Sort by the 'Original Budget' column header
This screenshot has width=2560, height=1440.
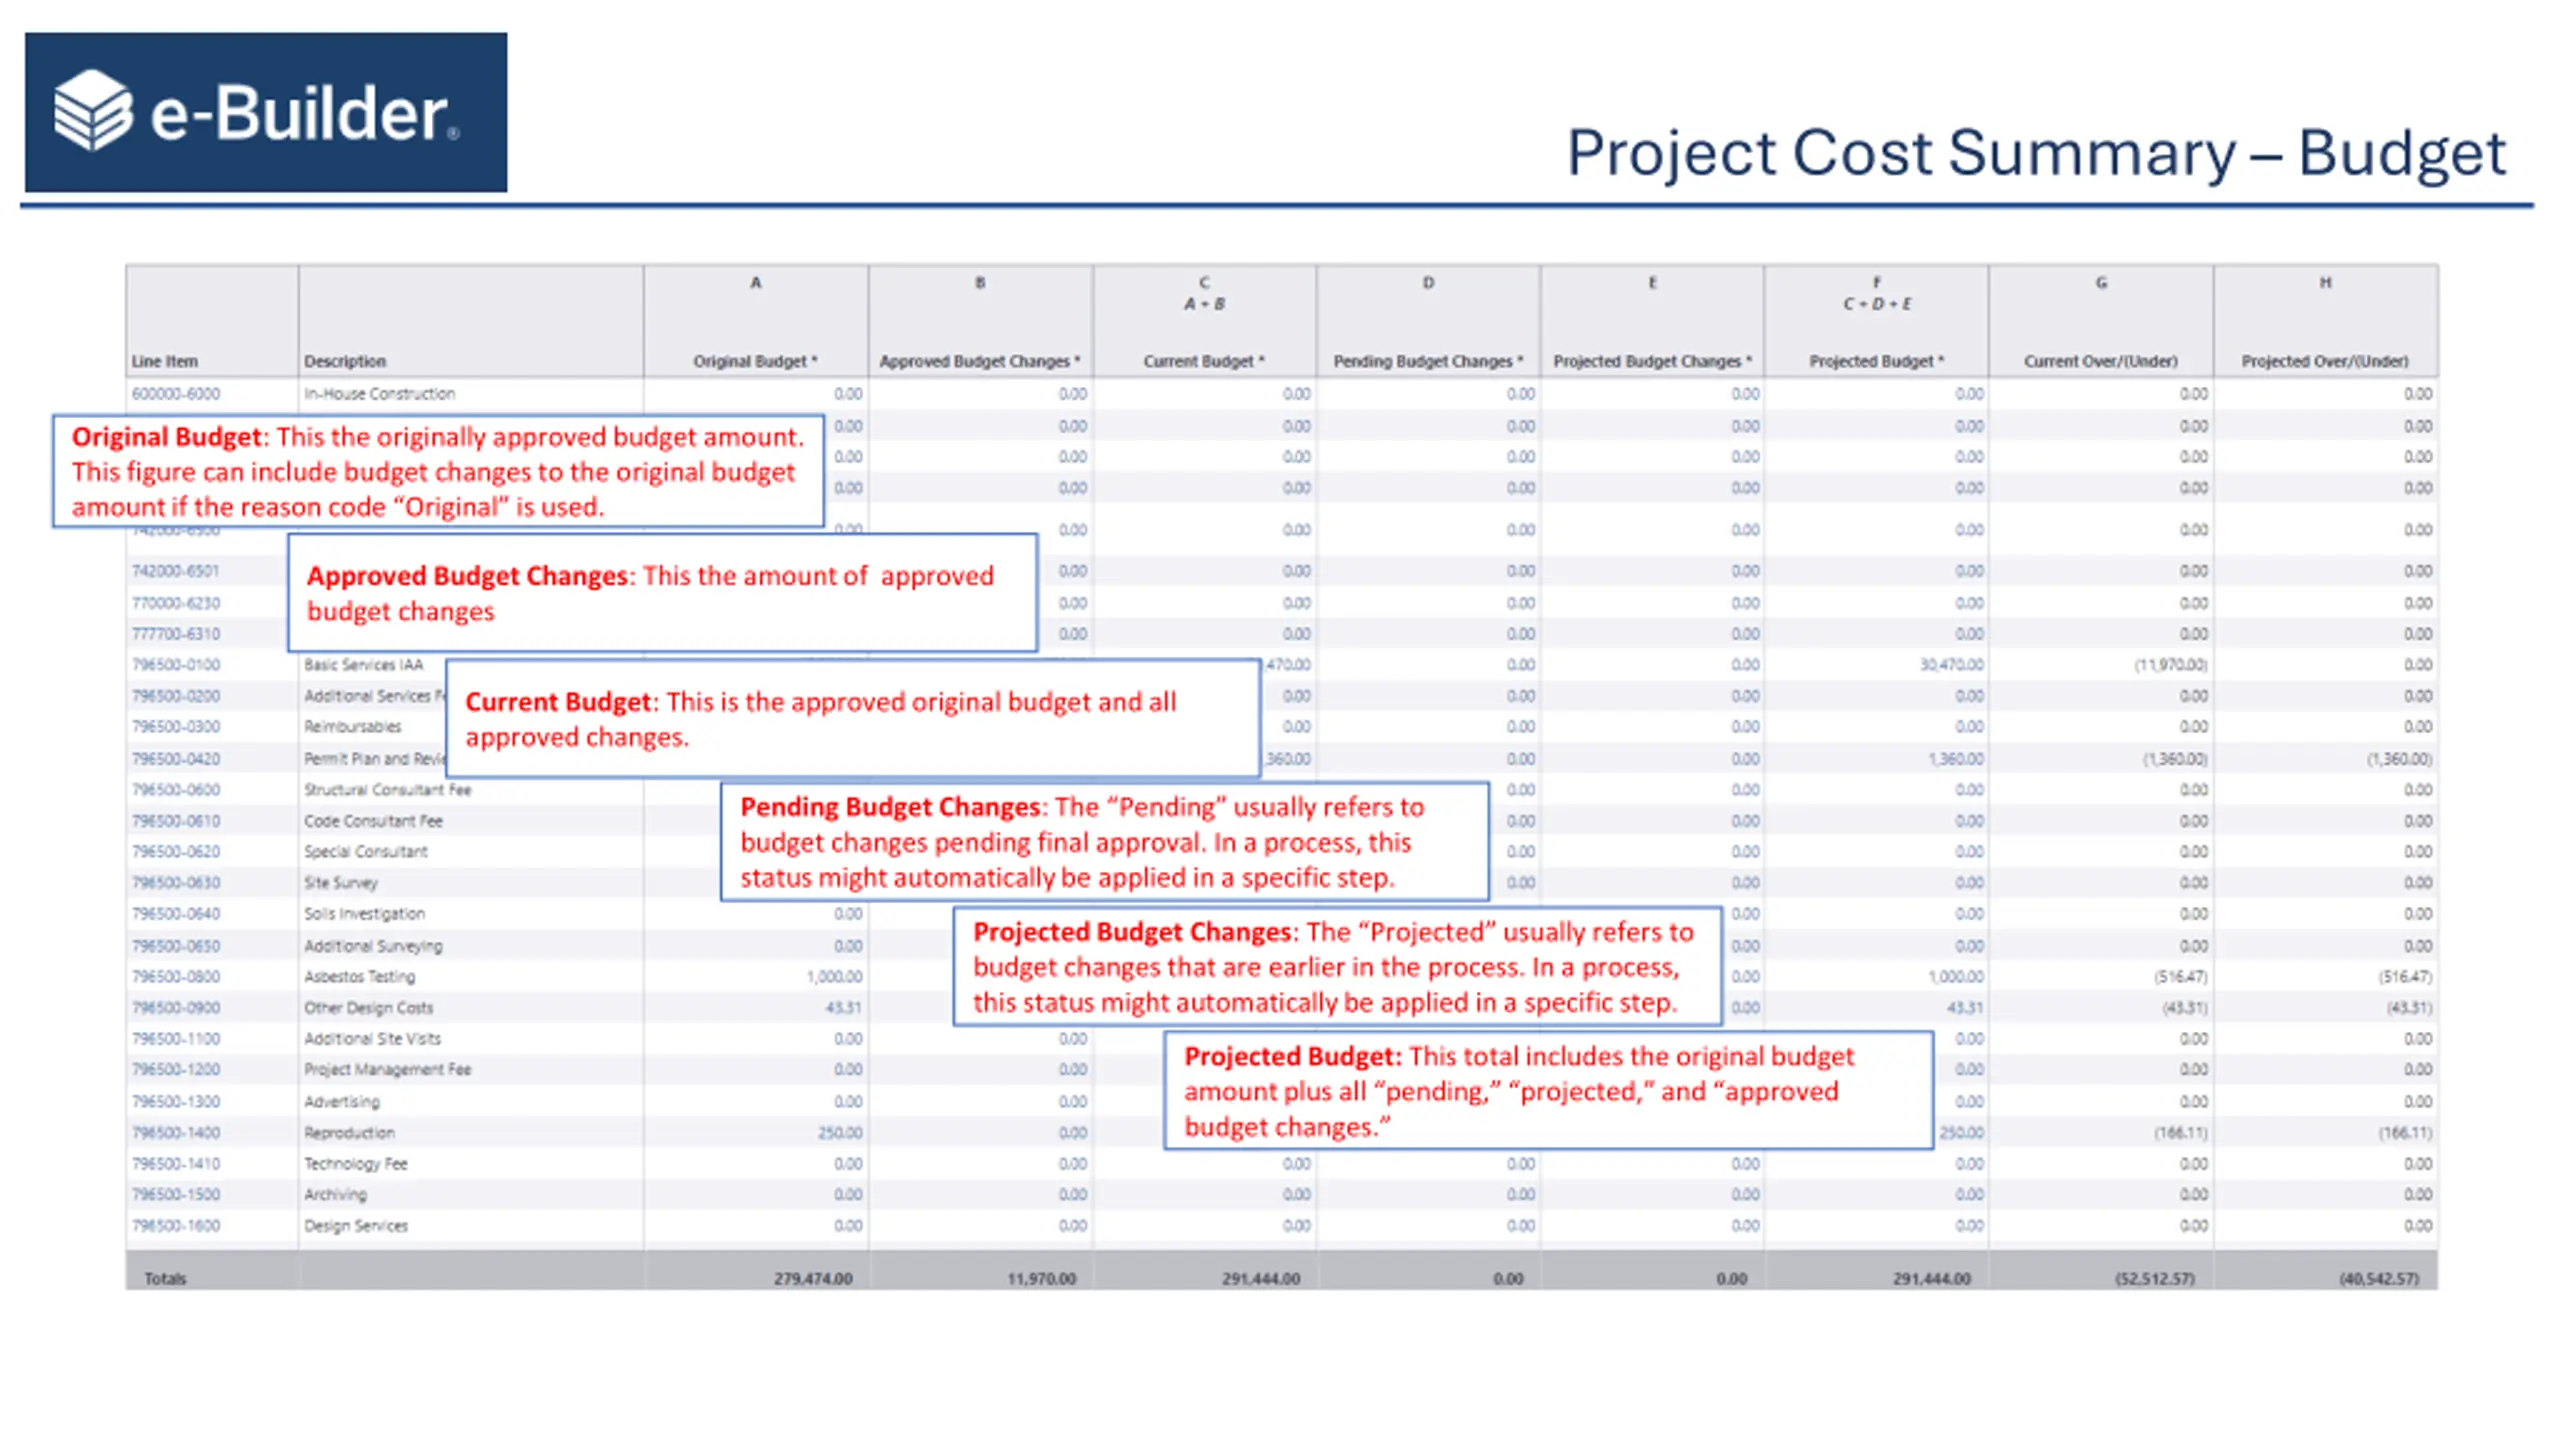pos(755,361)
